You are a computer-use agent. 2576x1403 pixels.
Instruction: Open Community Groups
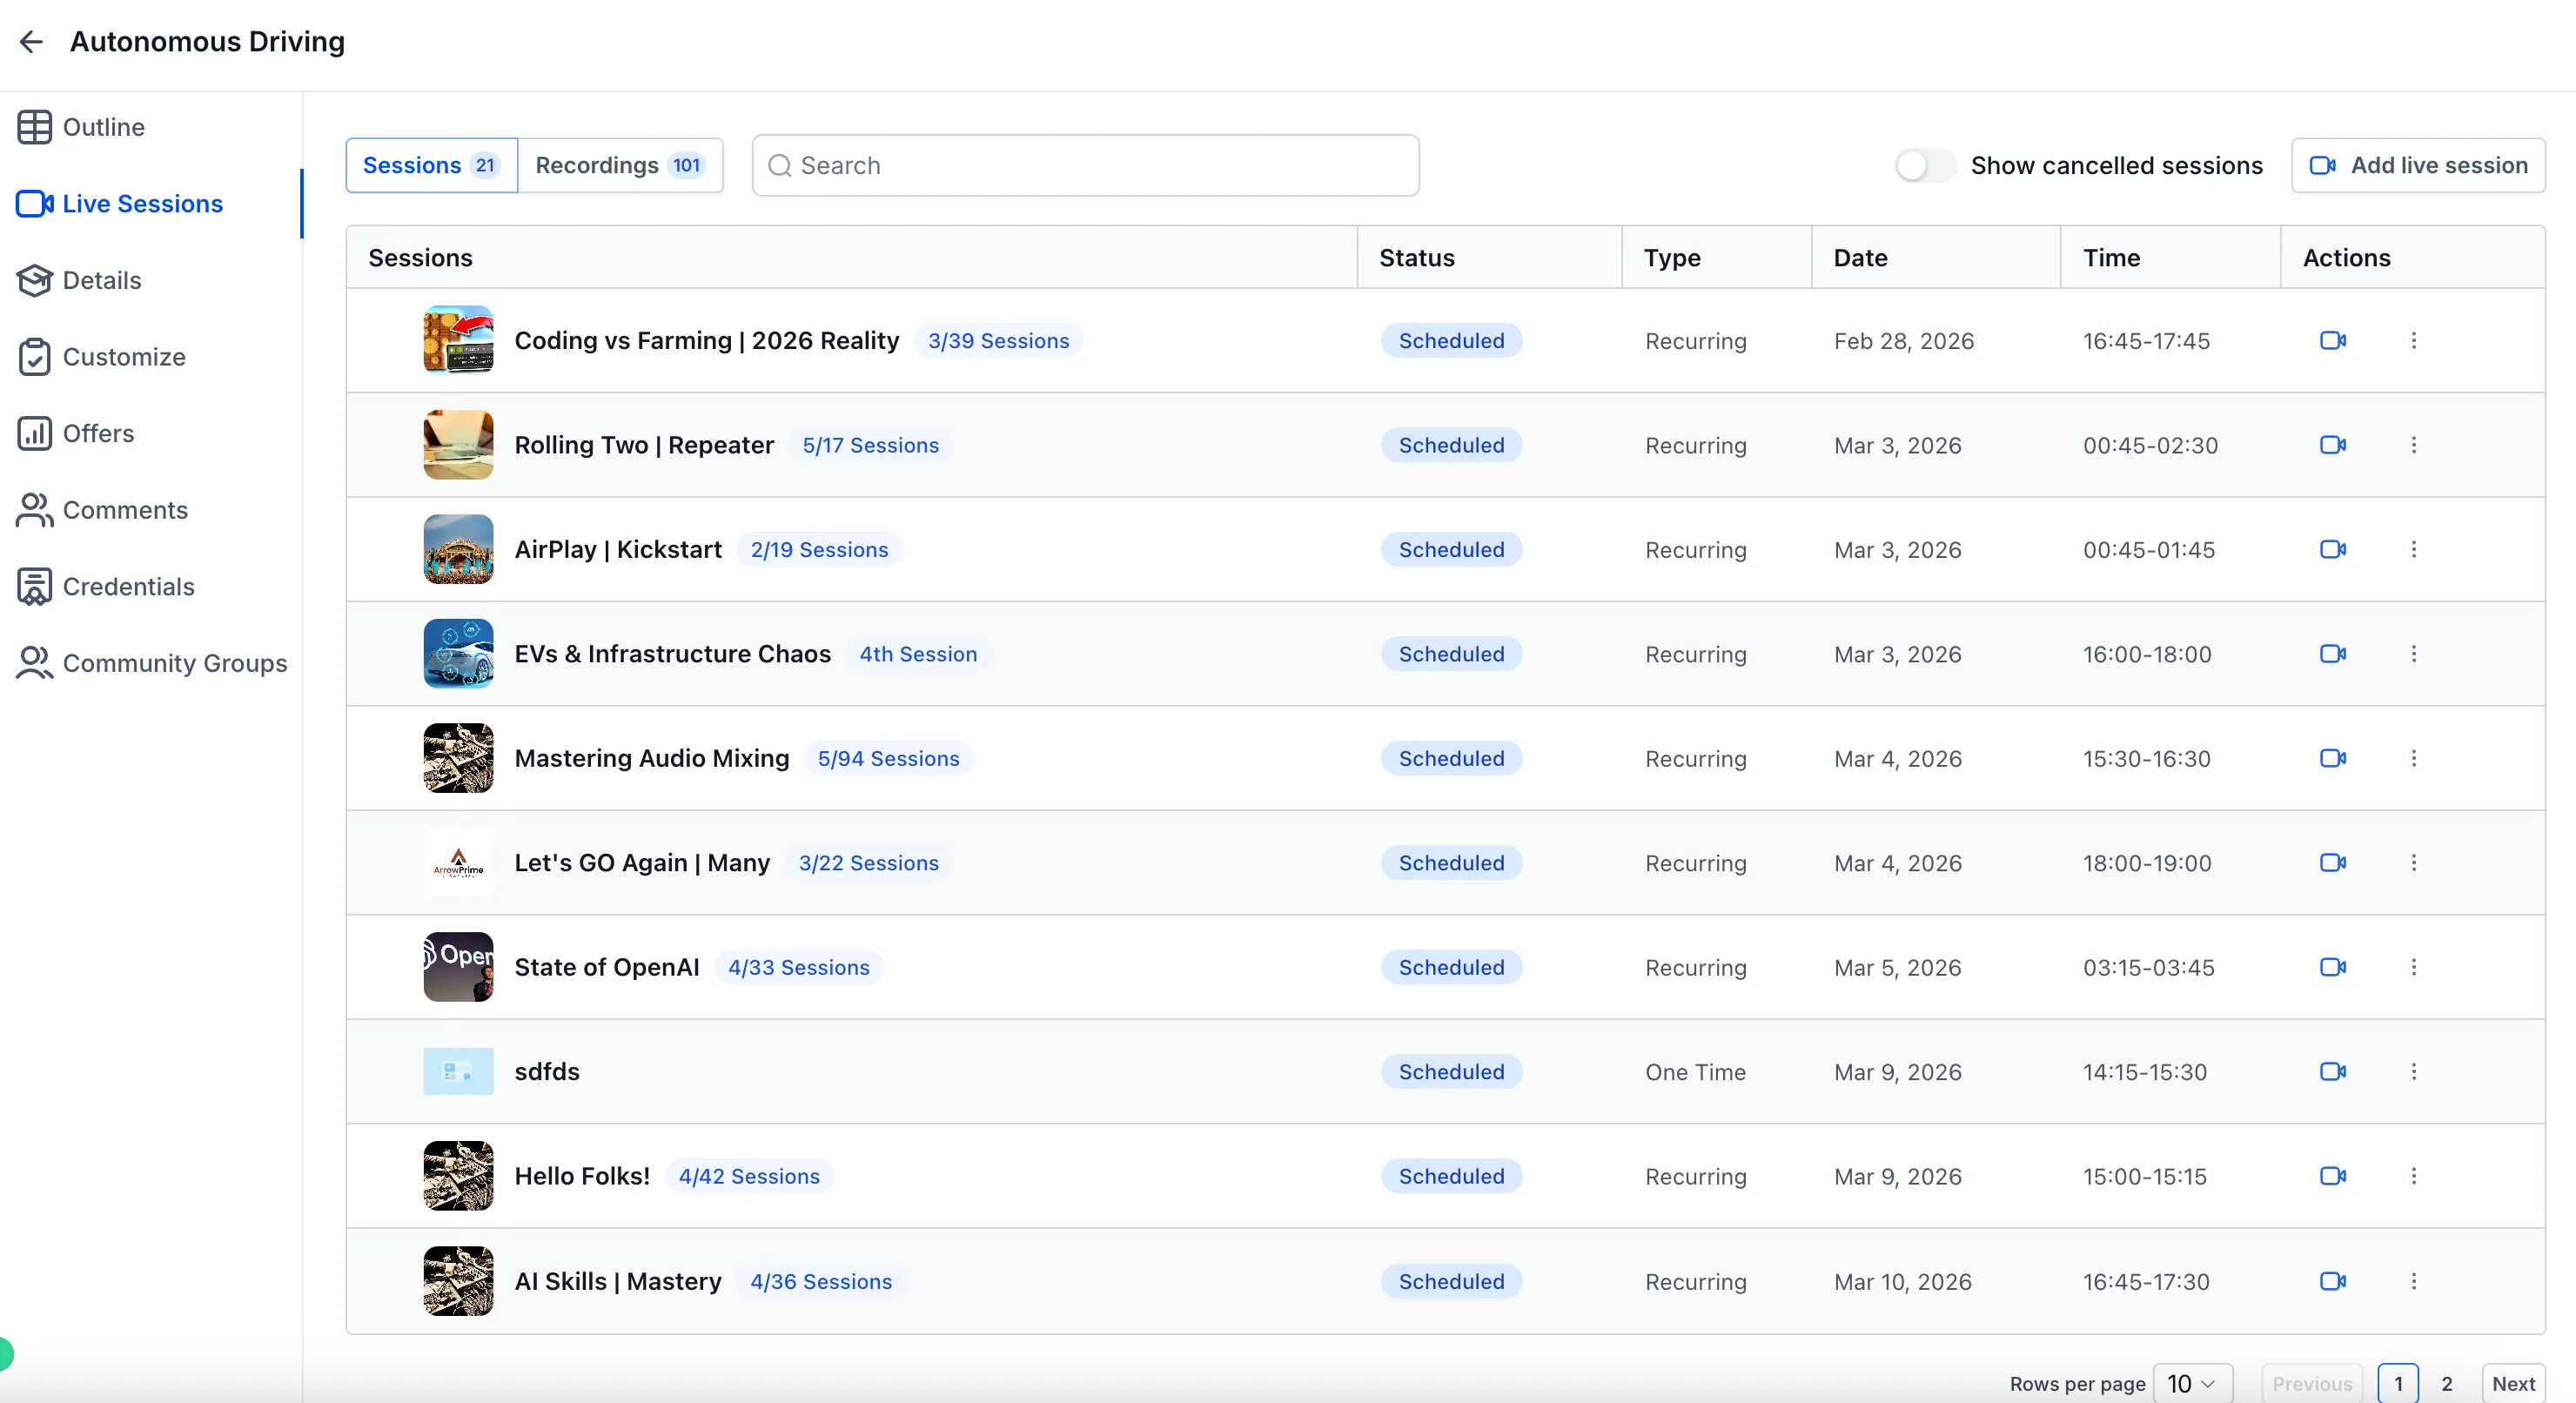[x=174, y=663]
